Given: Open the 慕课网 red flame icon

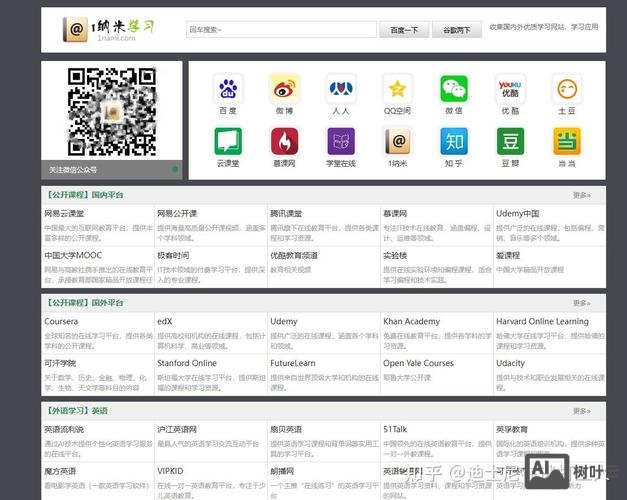Looking at the screenshot, I should pos(284,141).
